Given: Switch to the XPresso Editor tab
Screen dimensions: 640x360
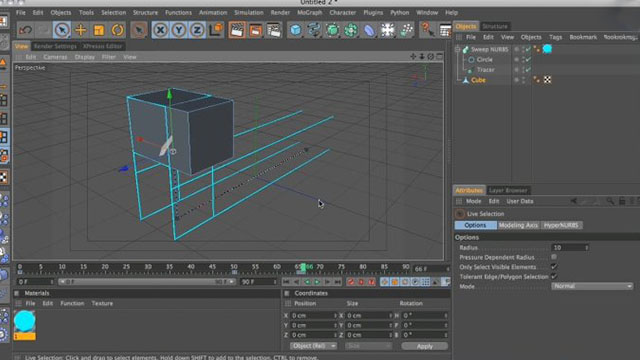Looking at the screenshot, I should [102, 46].
